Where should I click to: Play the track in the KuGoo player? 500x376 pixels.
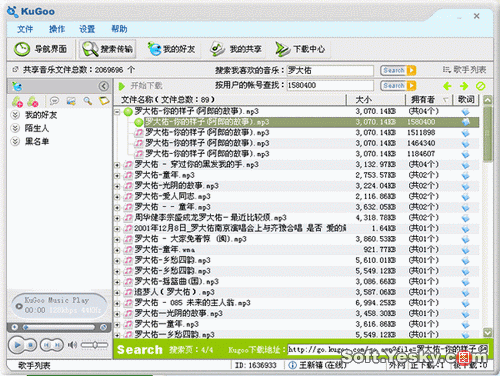(16, 345)
